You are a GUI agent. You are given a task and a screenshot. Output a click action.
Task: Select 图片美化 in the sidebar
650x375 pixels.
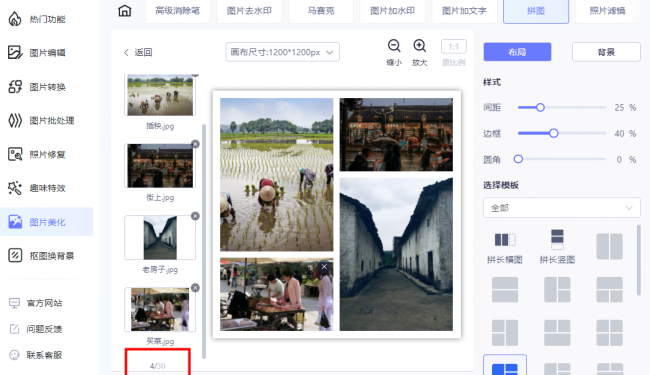(x=46, y=222)
